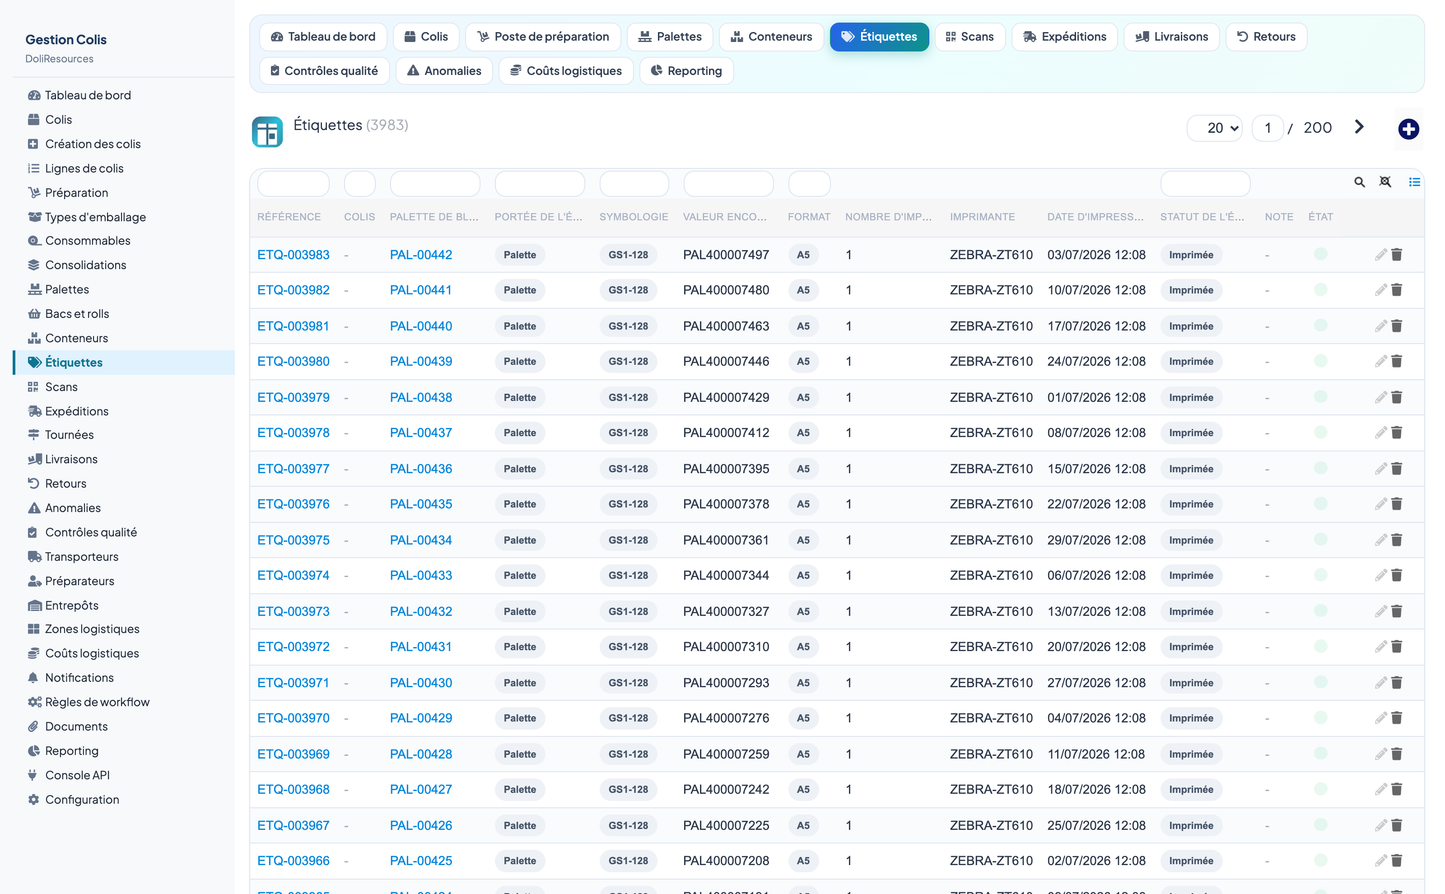
Task: Open label ETQ-003982 reference link
Action: pos(293,290)
